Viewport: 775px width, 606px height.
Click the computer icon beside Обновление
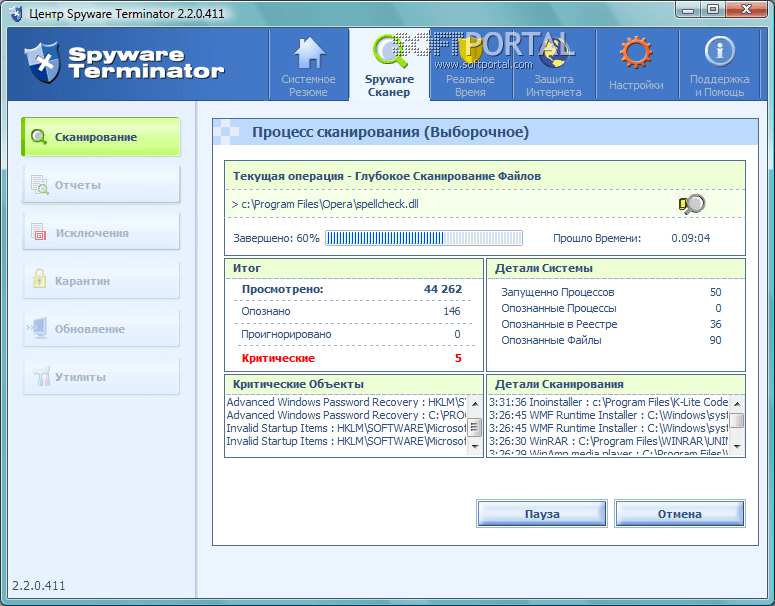click(38, 328)
